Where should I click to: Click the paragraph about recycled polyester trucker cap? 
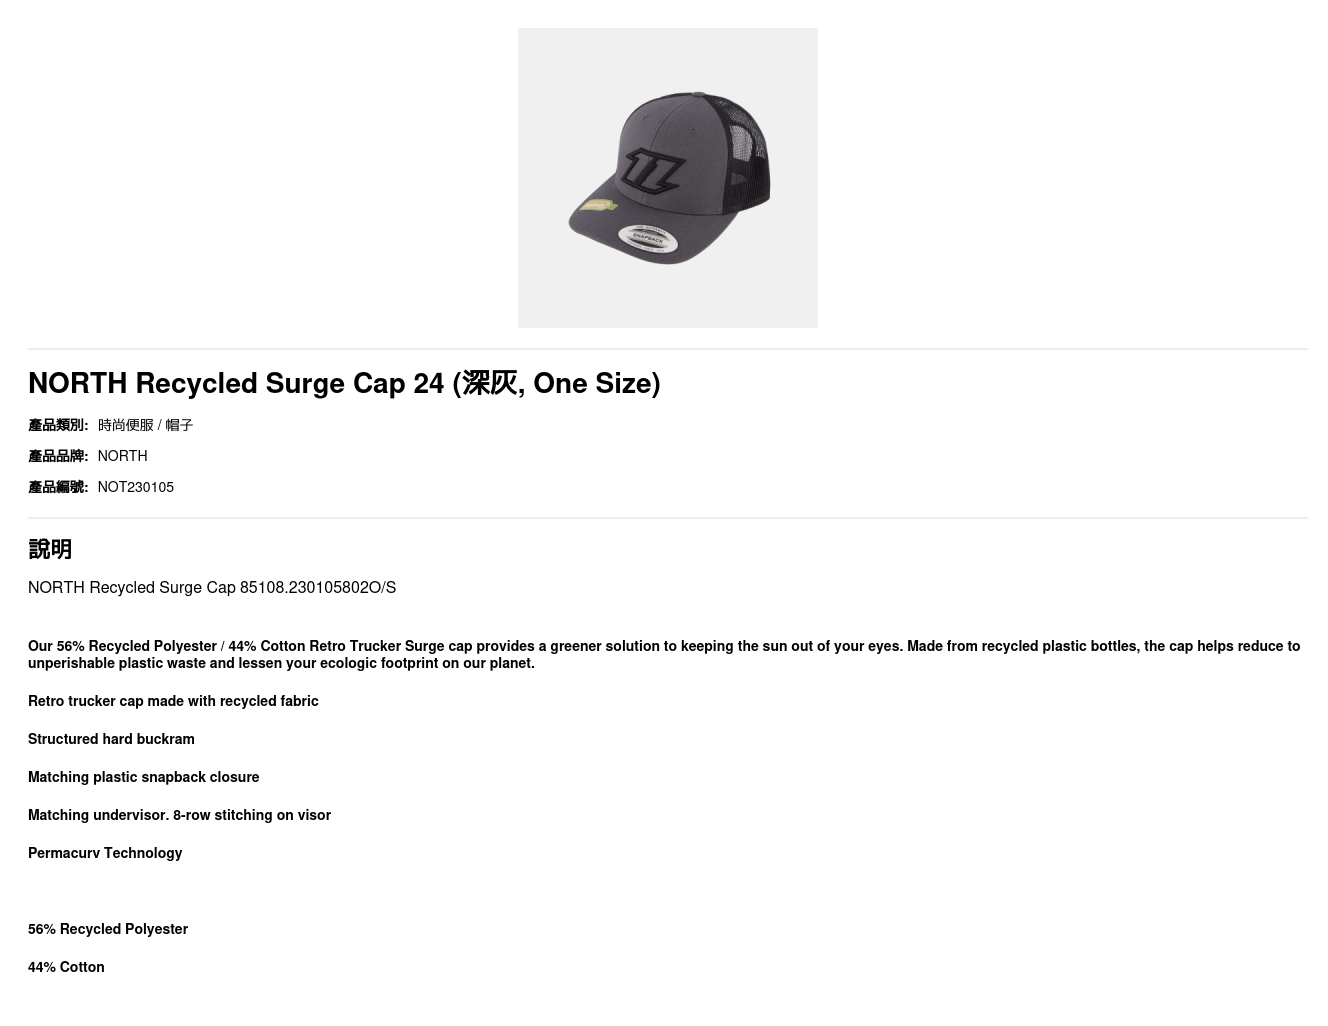pyautogui.click(x=664, y=655)
